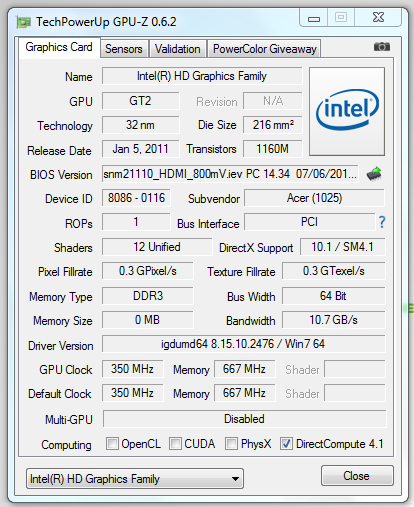This screenshot has height=507, width=414.
Task: Click the DirectX Support value 10.1 / SM4.1
Action: pyautogui.click(x=343, y=247)
